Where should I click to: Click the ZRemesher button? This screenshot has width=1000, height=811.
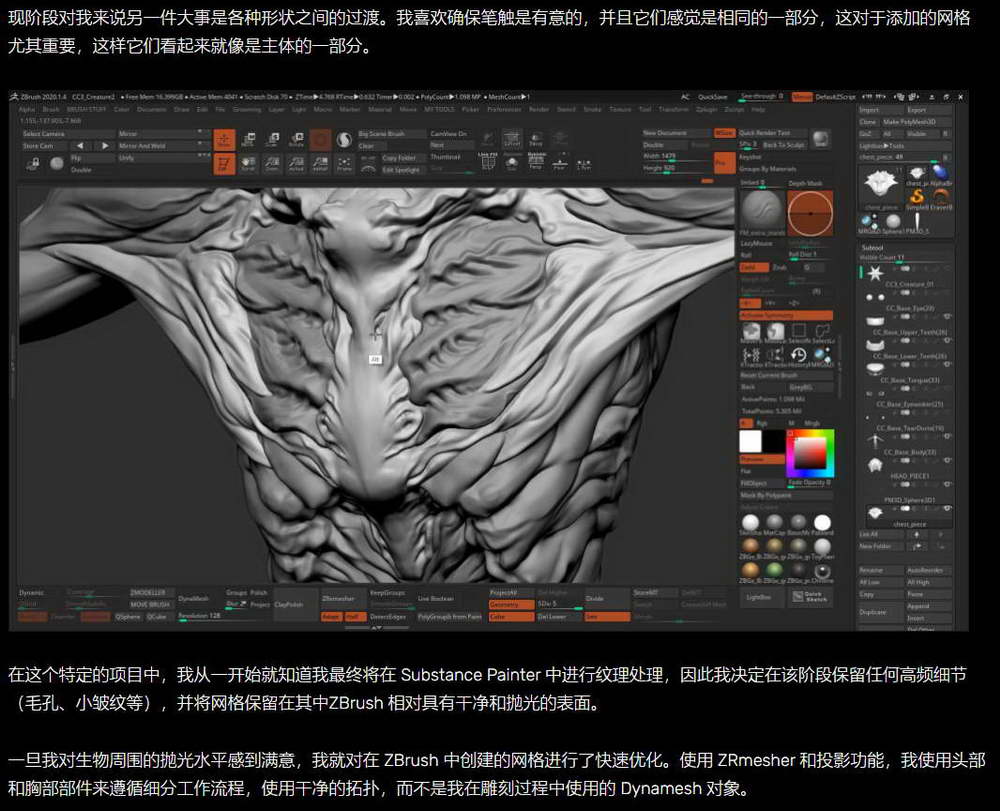(x=342, y=599)
